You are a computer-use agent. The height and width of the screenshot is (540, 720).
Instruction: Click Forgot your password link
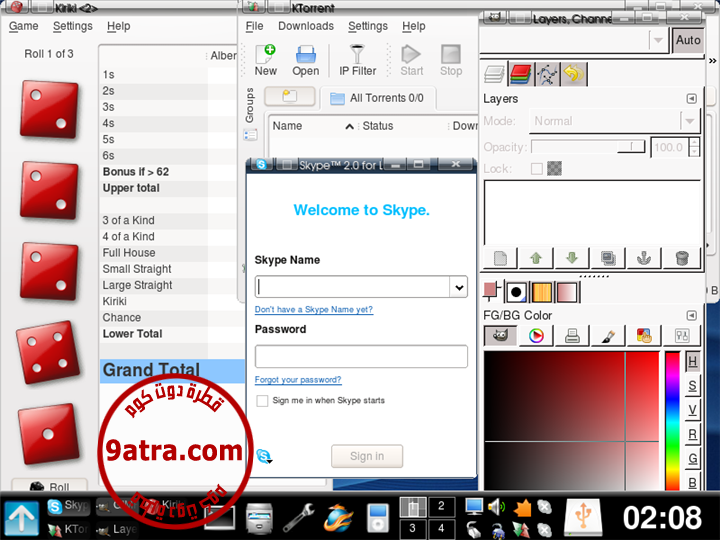point(298,380)
